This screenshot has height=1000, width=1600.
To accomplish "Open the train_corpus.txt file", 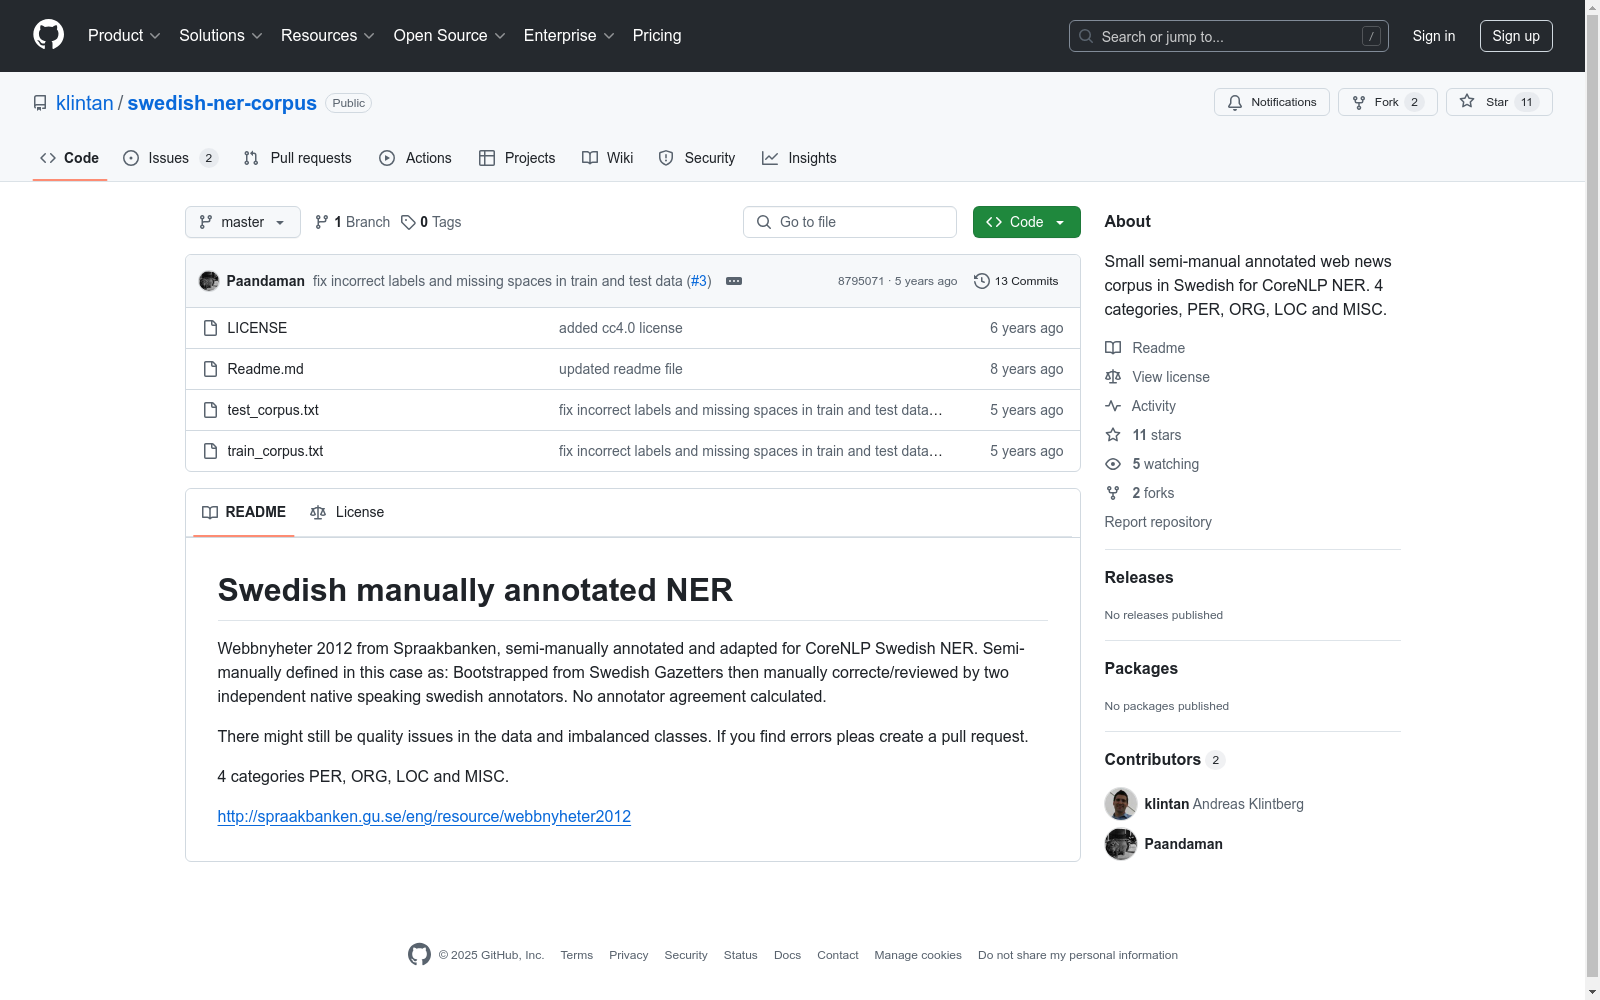I will click(275, 451).
